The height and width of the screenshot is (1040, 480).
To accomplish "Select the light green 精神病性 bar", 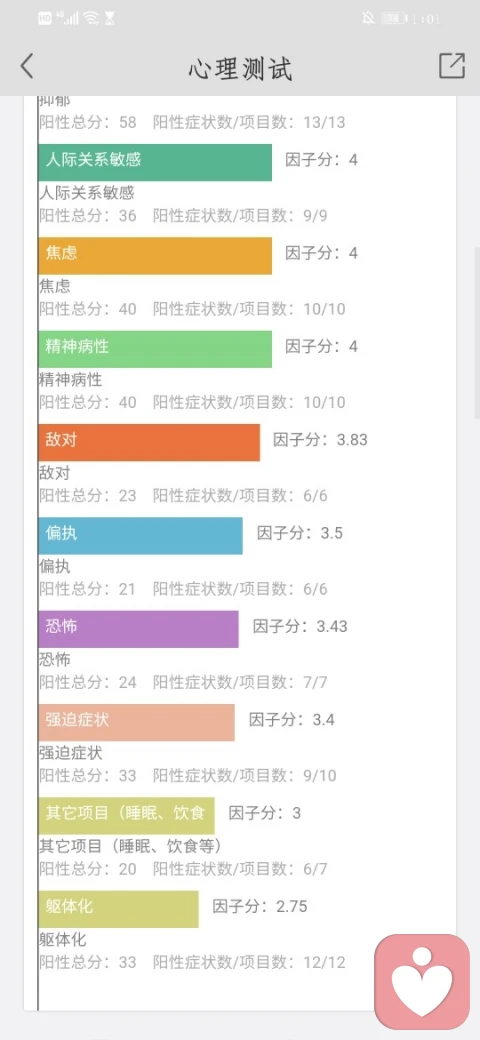I will 155,349.
